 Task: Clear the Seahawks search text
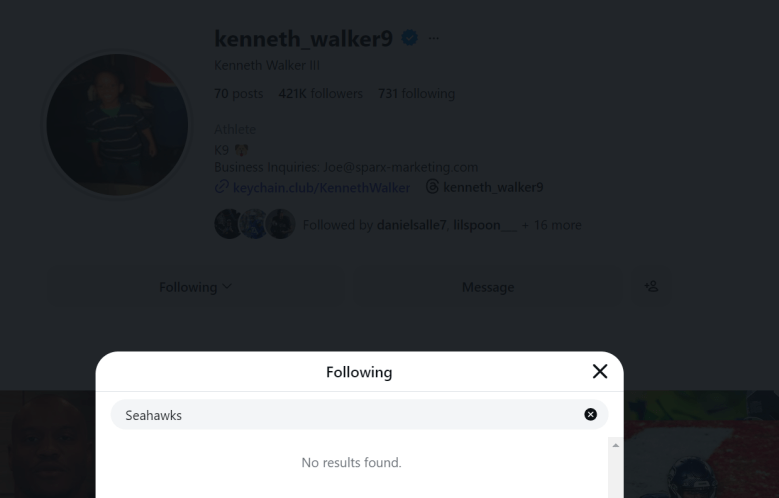tap(590, 414)
